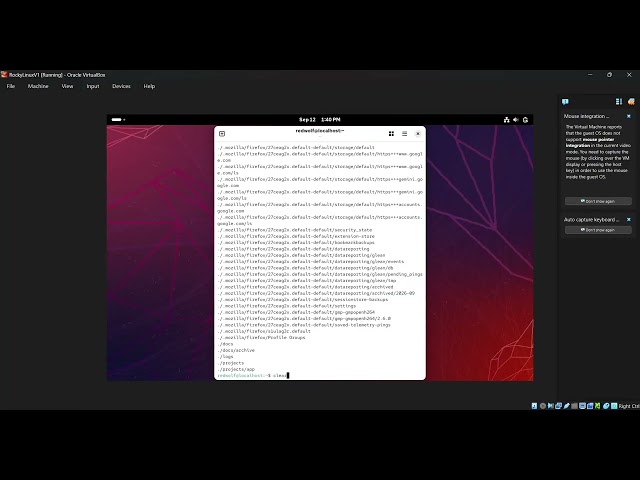Dismiss the Auto capture keyboard notification

click(x=629, y=220)
